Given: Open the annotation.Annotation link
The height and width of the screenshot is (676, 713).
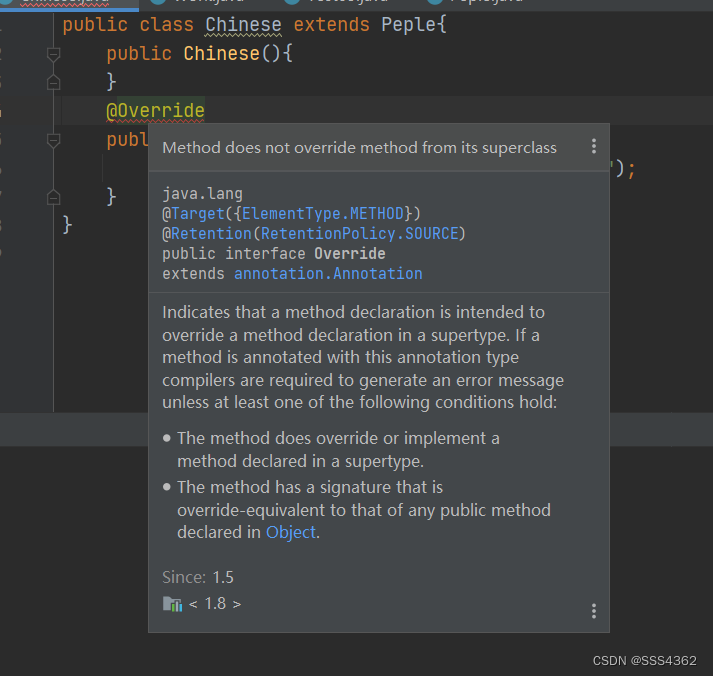Looking at the screenshot, I should tap(328, 274).
